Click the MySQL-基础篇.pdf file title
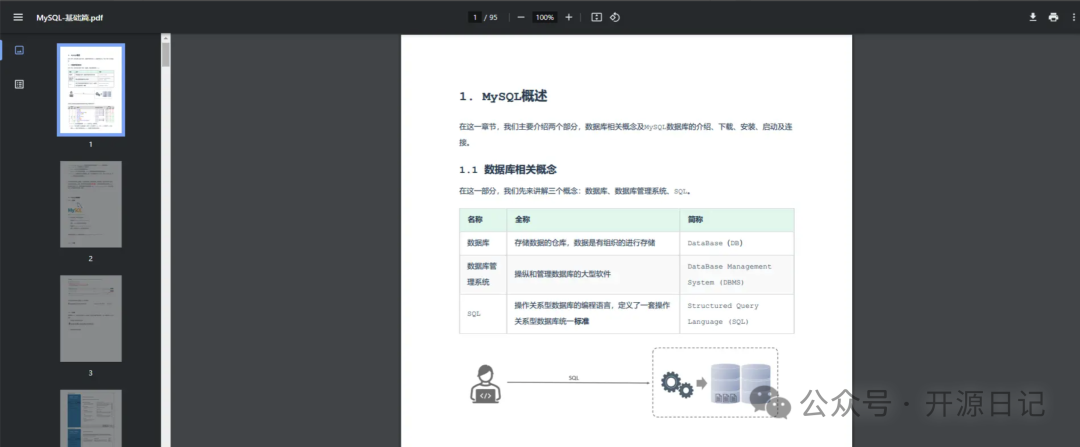1080x447 pixels. tap(70, 17)
